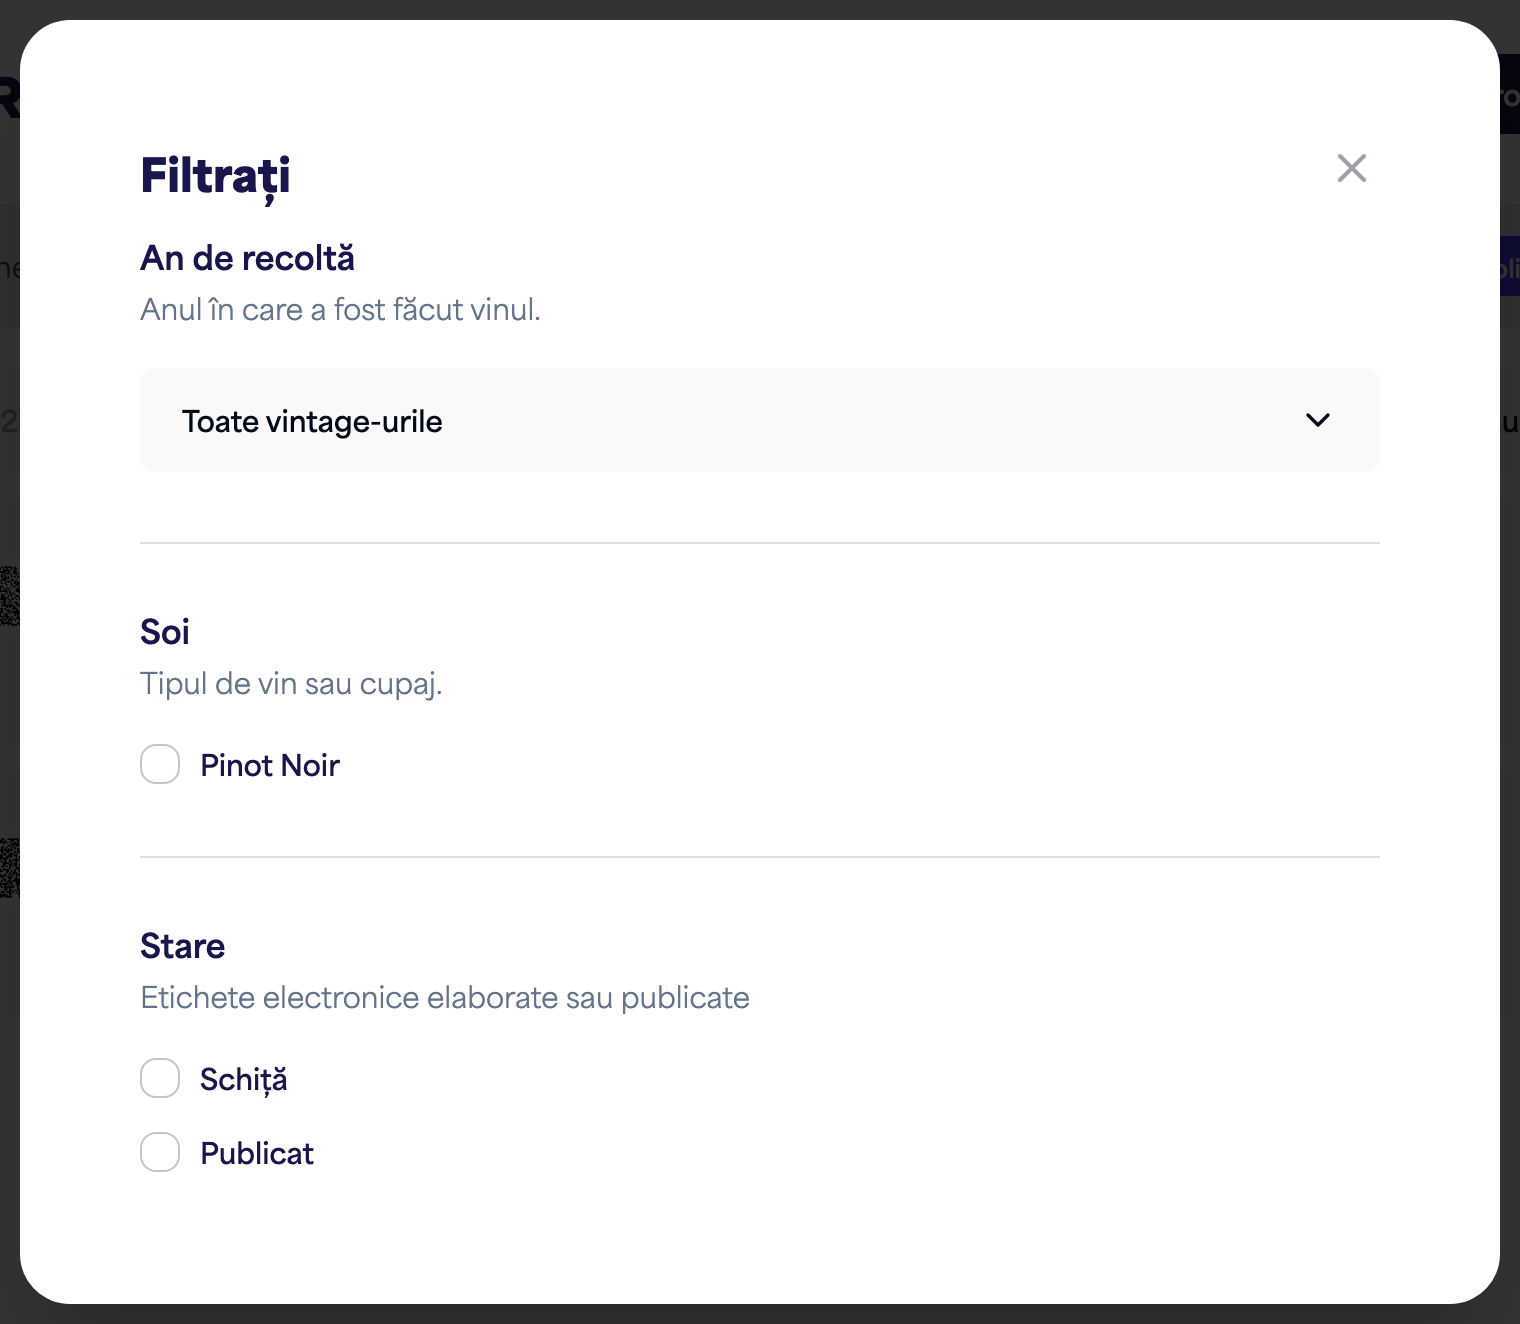The width and height of the screenshot is (1520, 1324).
Task: Click the upper QR code thumbnail behind the dialog
Action: coord(9,596)
